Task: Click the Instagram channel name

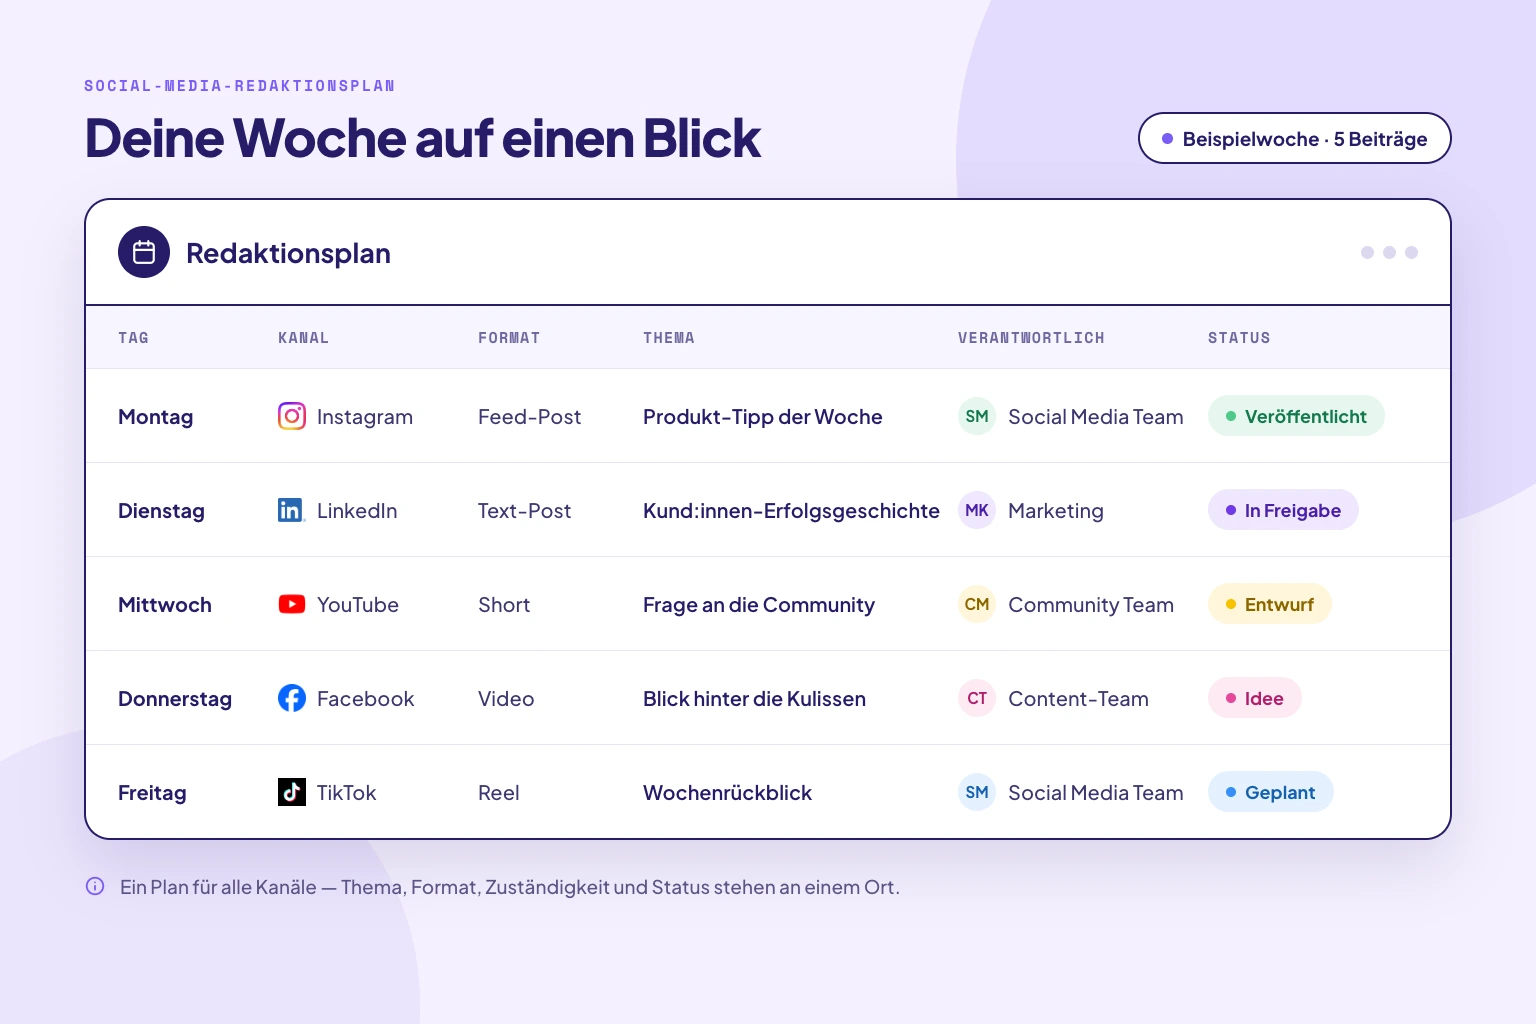Action: click(x=365, y=417)
